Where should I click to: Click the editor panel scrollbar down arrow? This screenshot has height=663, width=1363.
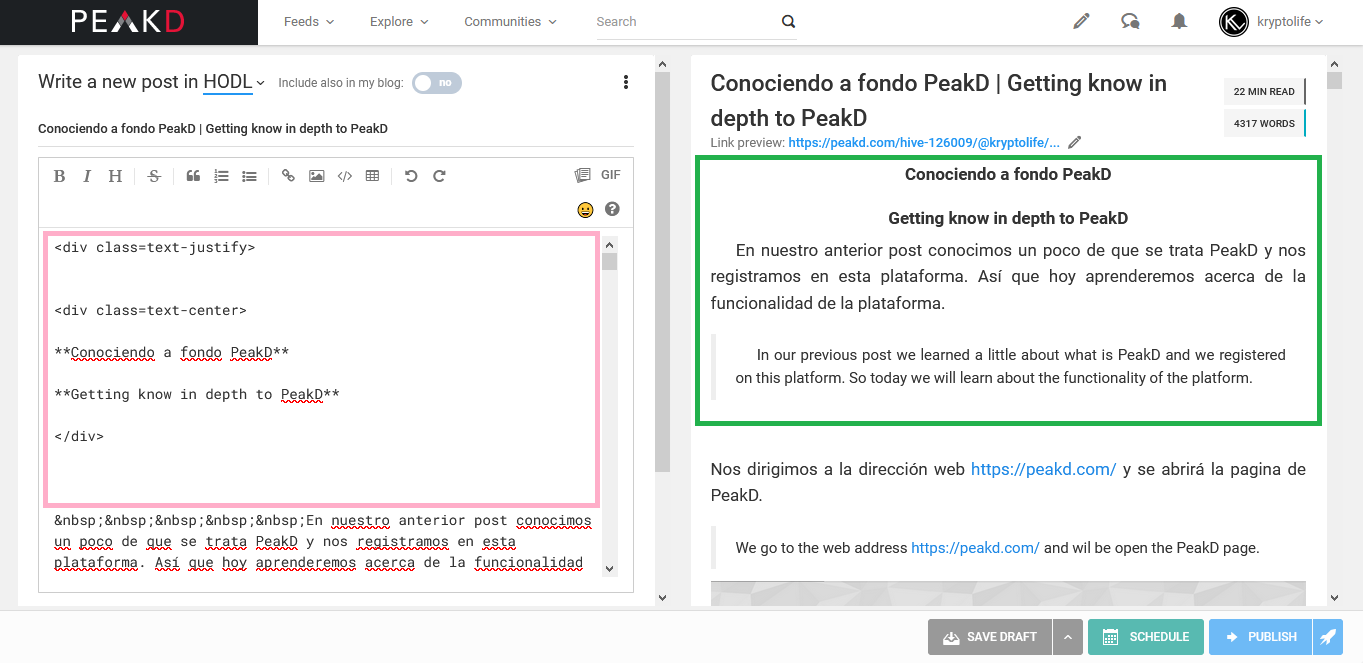click(x=662, y=597)
